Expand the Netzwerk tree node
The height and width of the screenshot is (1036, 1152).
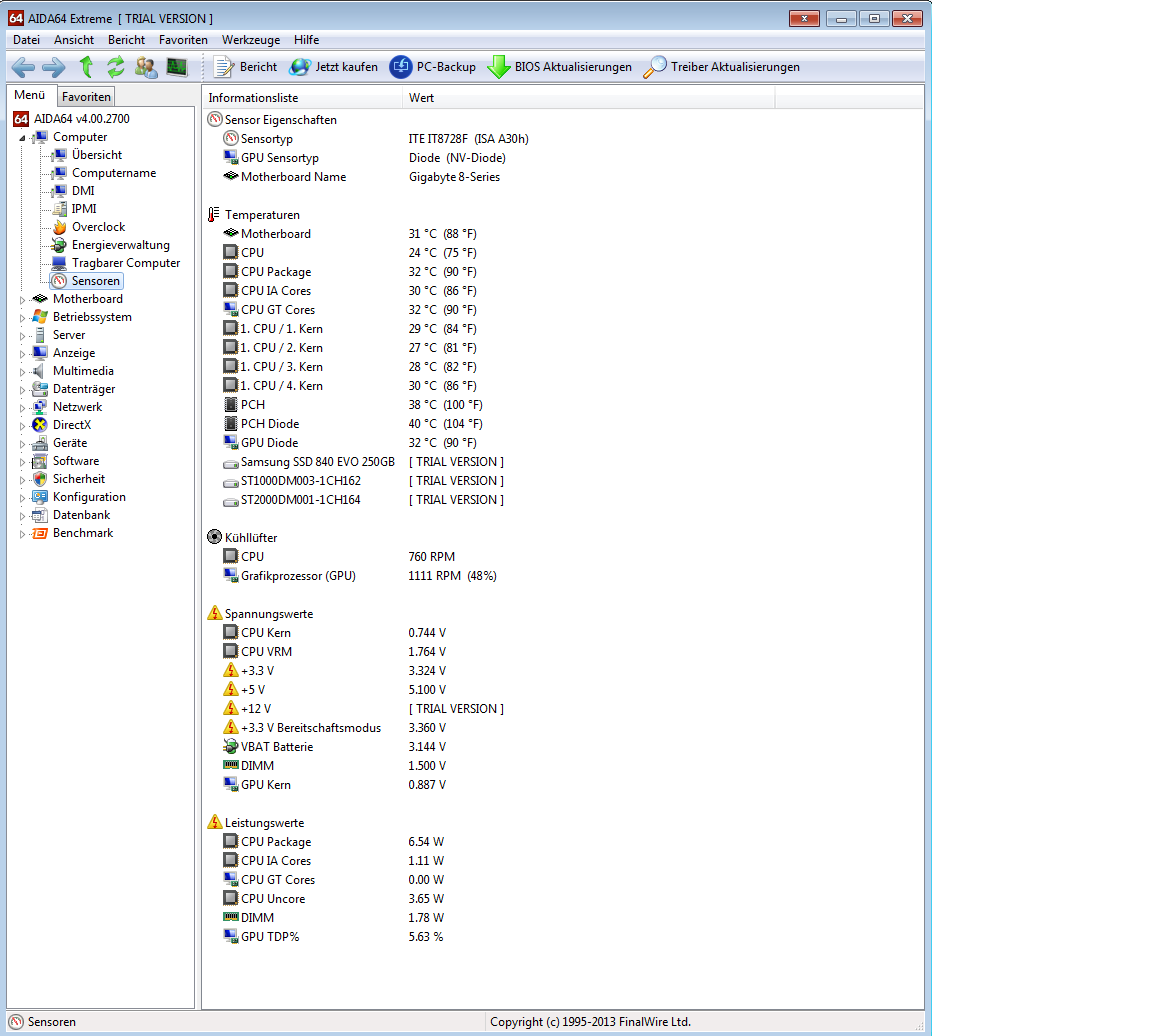[22, 408]
